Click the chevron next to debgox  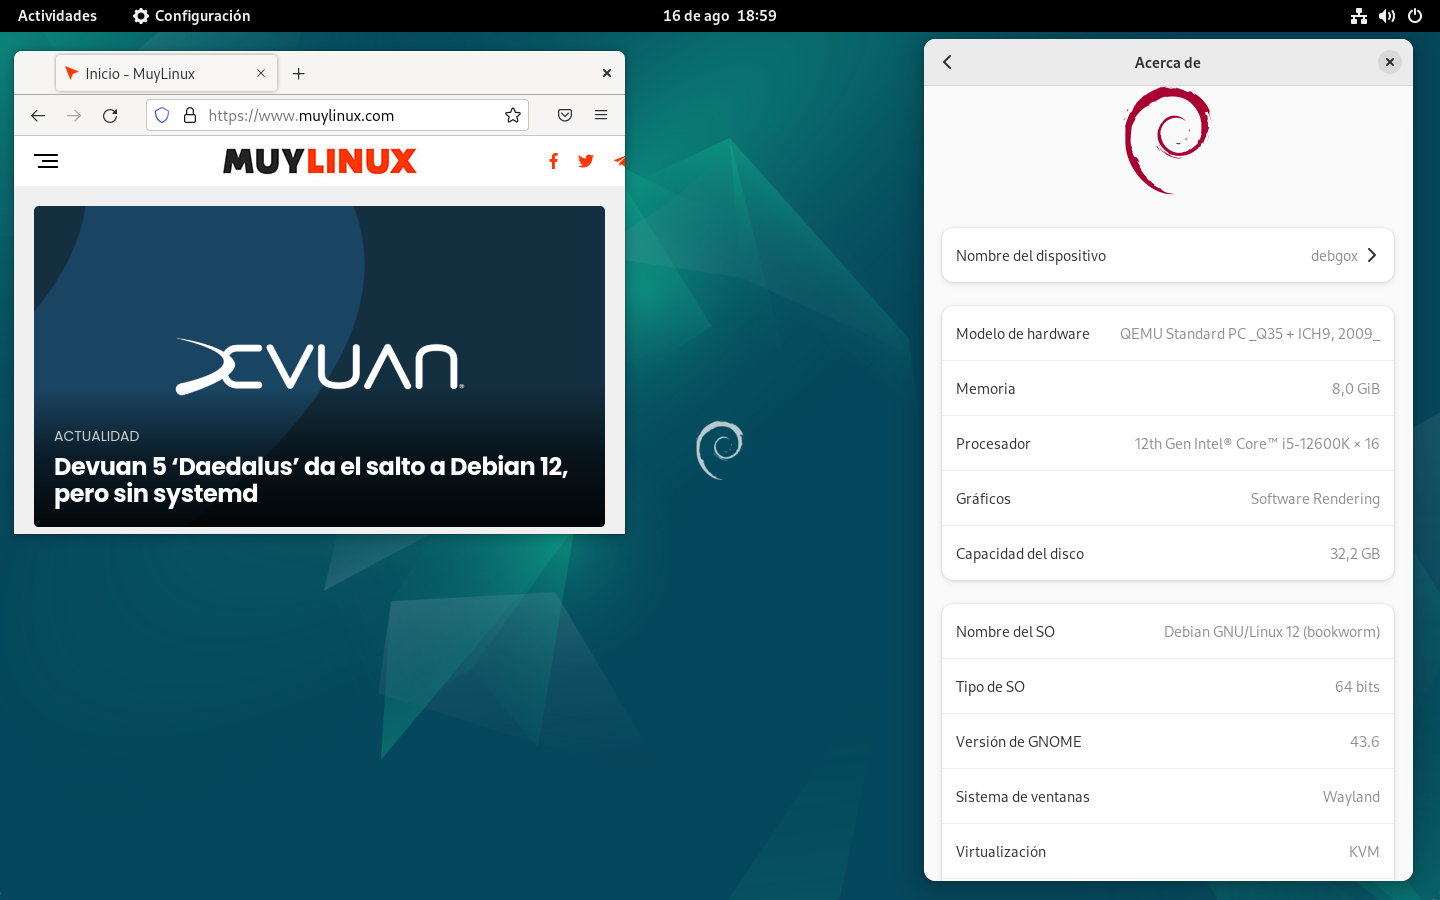[1372, 255]
